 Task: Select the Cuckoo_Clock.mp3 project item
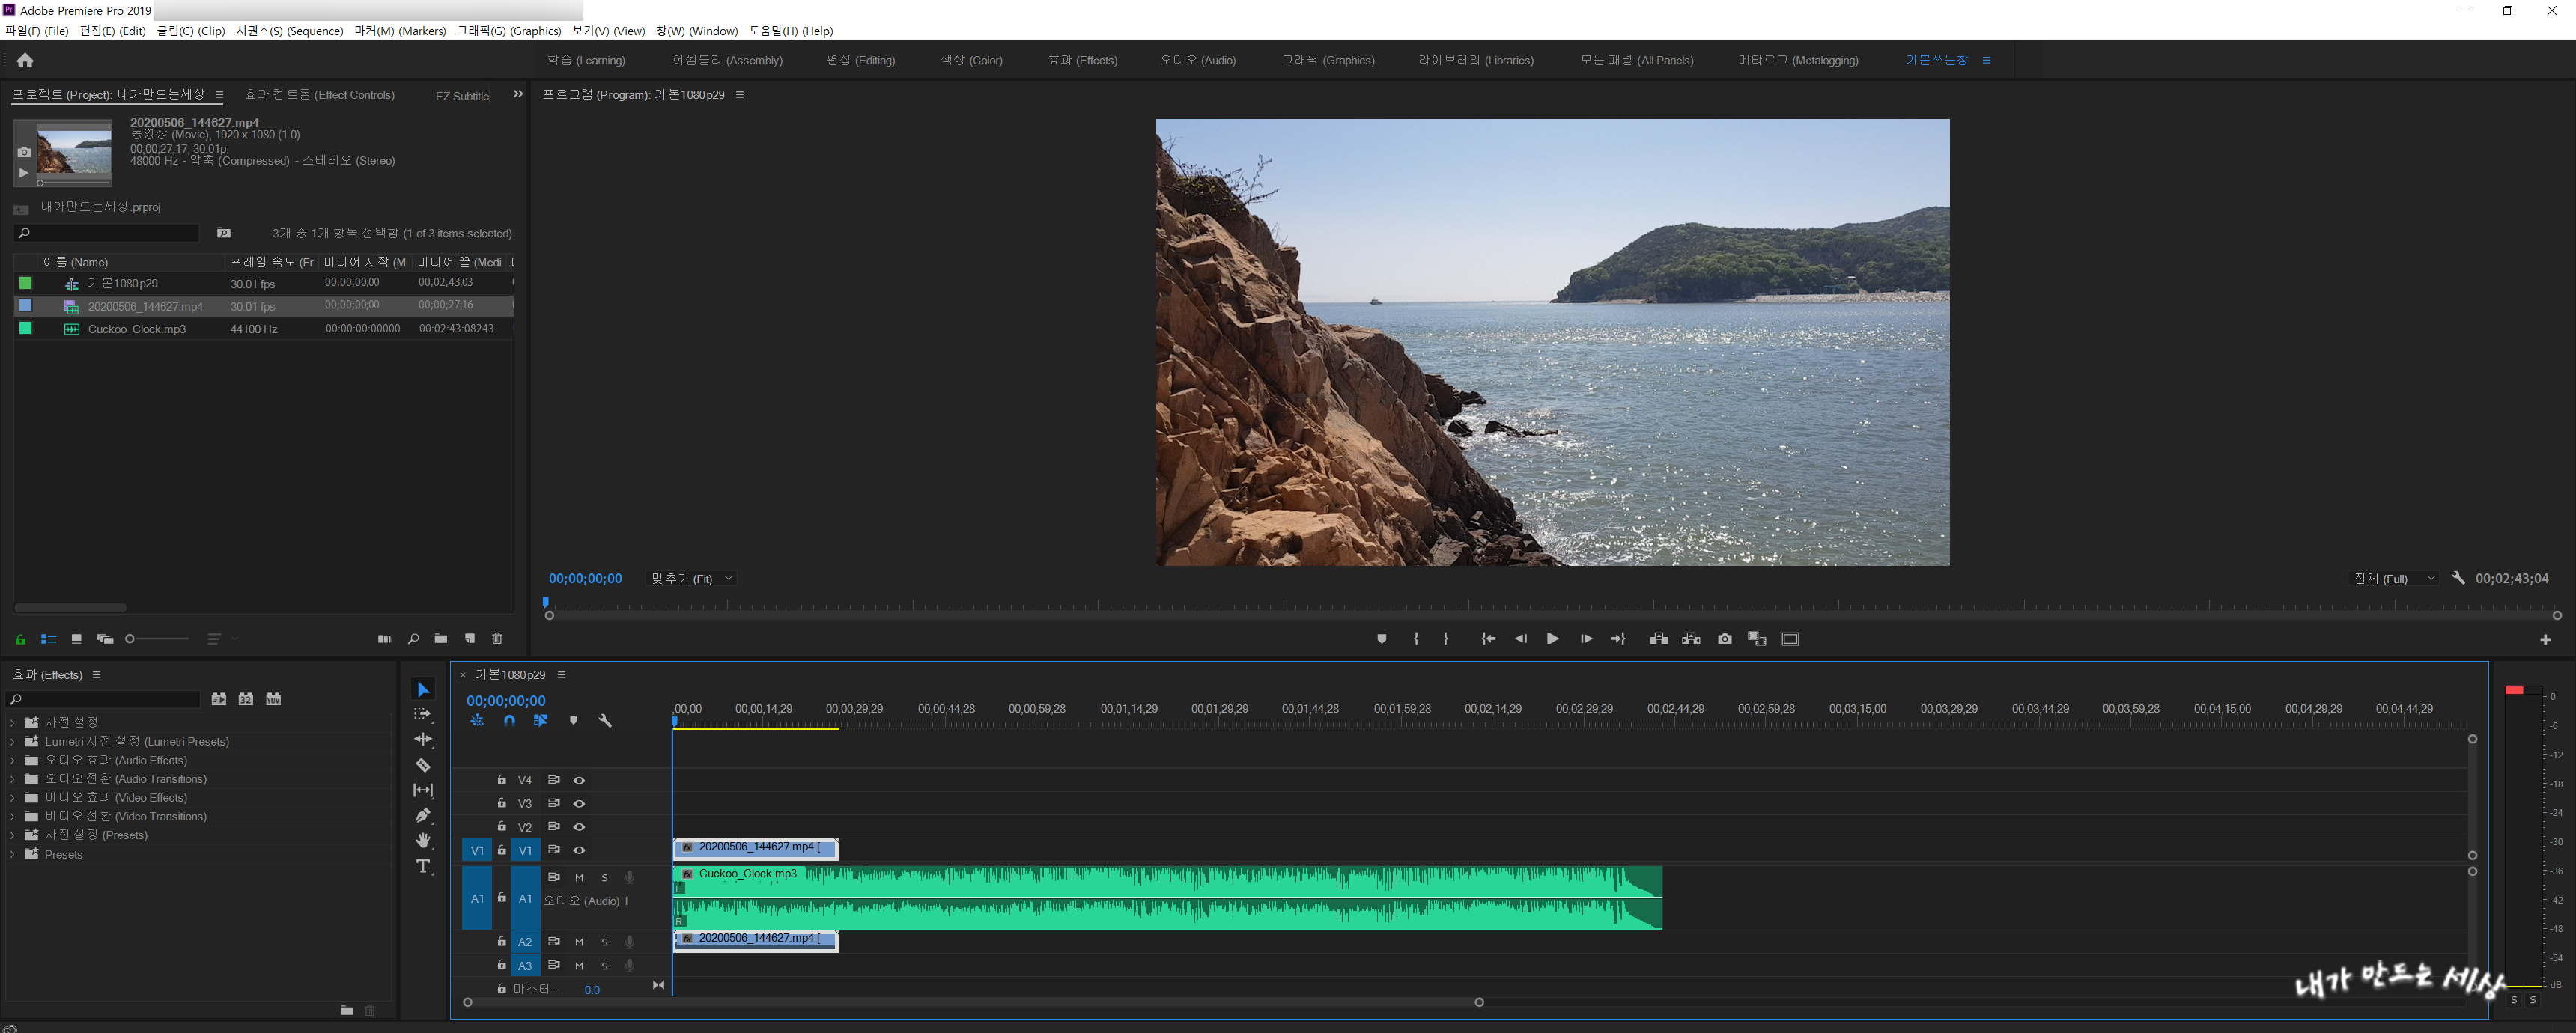coord(137,329)
